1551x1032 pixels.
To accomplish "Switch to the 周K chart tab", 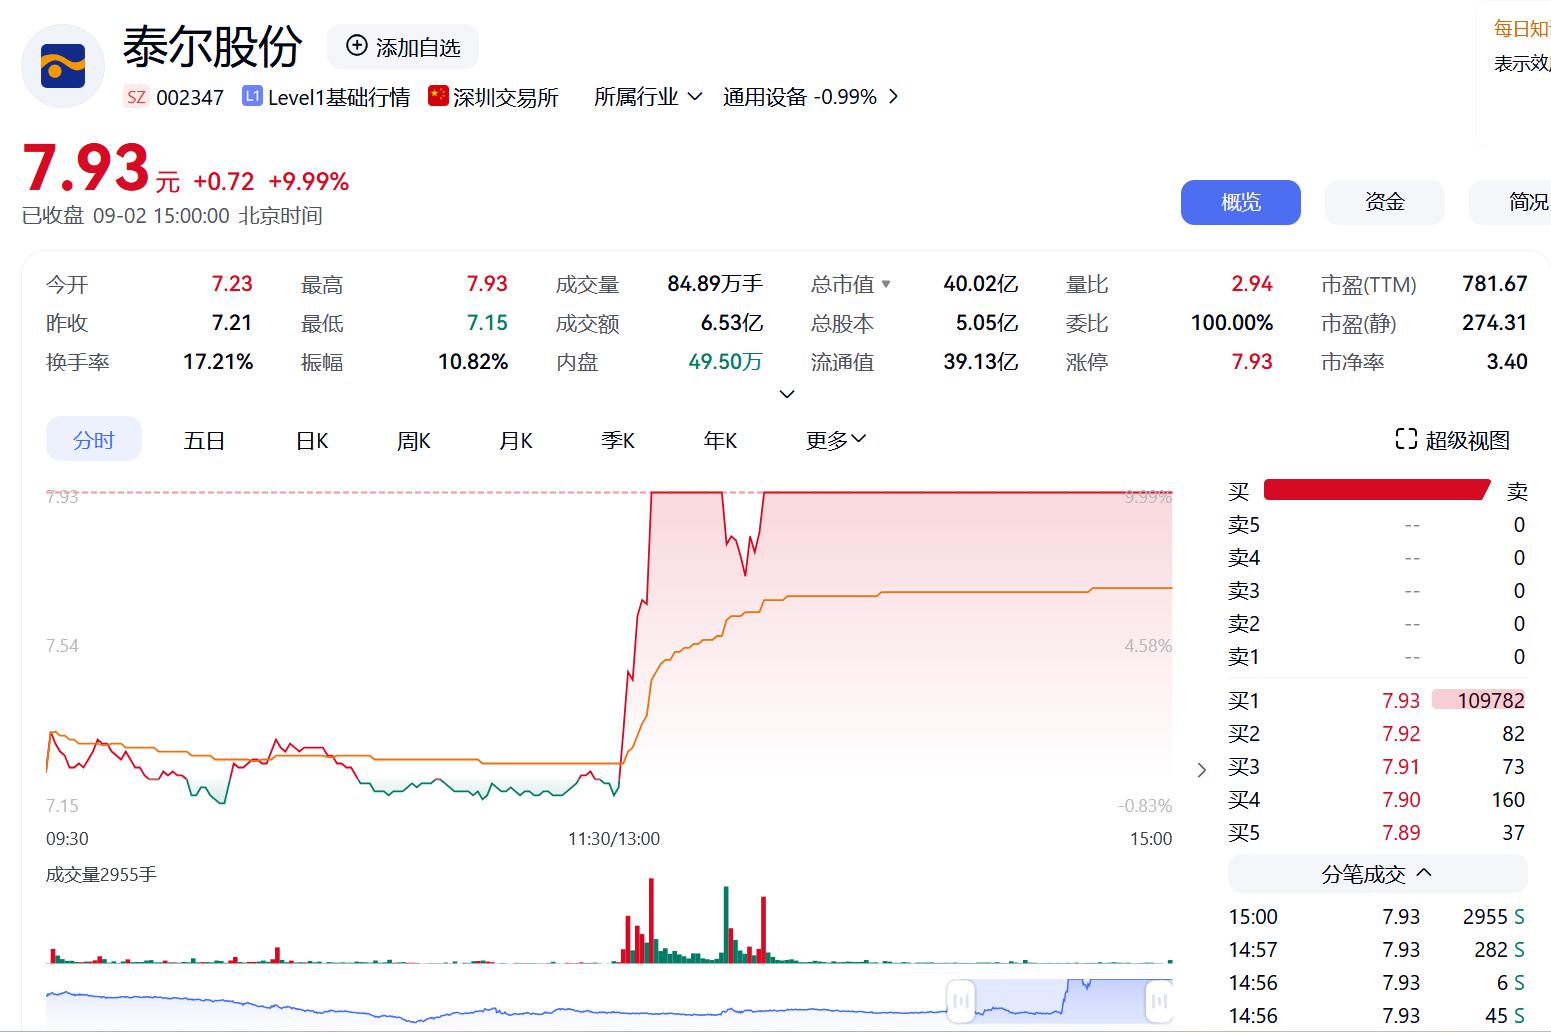I will point(414,440).
